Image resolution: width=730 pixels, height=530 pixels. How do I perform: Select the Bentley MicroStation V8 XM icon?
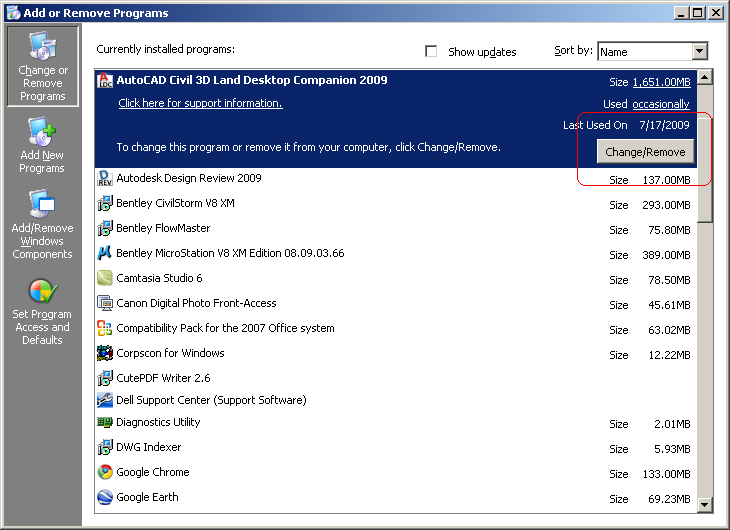105,254
